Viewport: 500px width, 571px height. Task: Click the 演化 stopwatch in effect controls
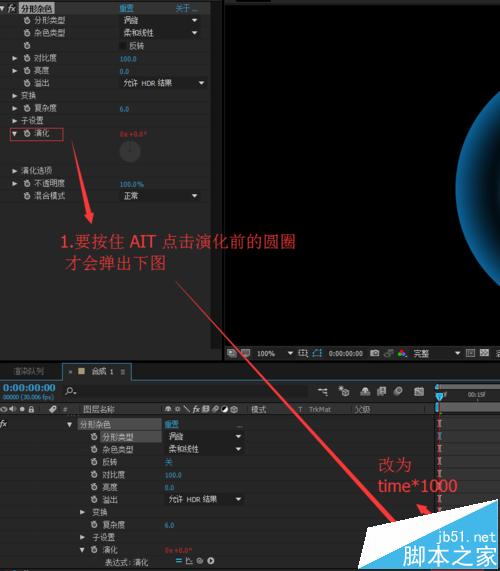coord(27,133)
